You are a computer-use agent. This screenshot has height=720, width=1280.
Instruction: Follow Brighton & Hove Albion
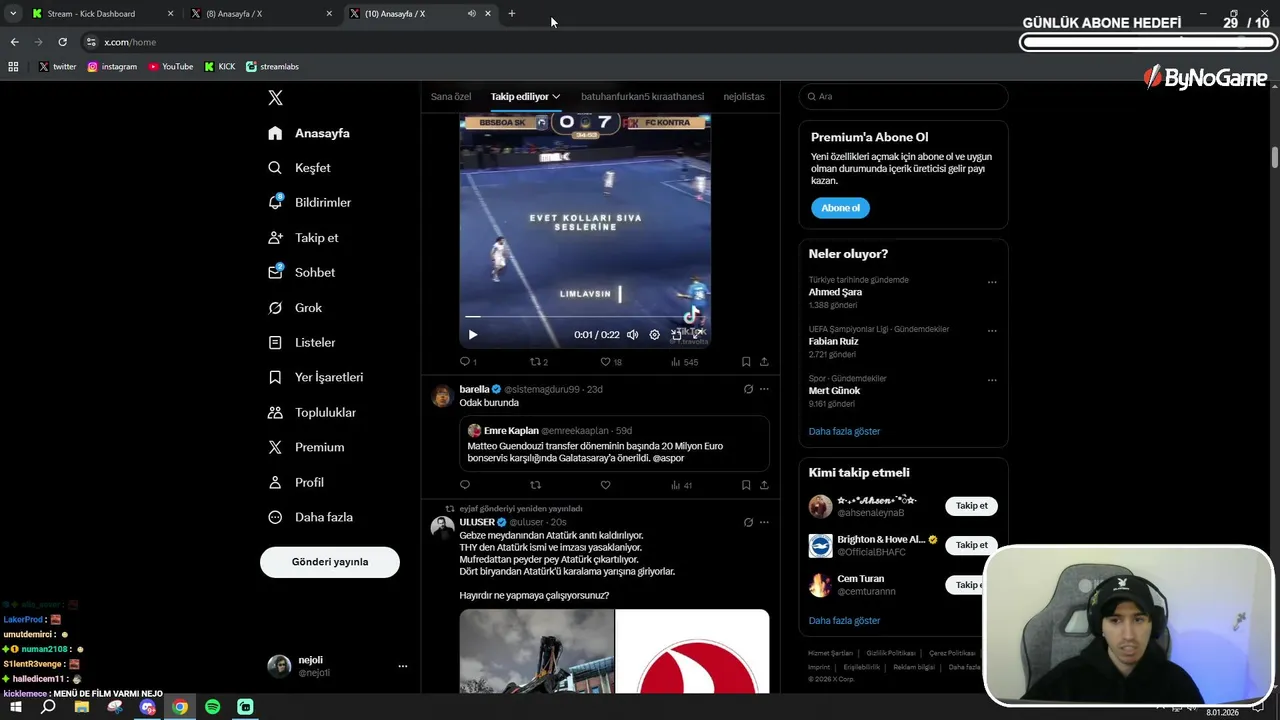pos(971,545)
